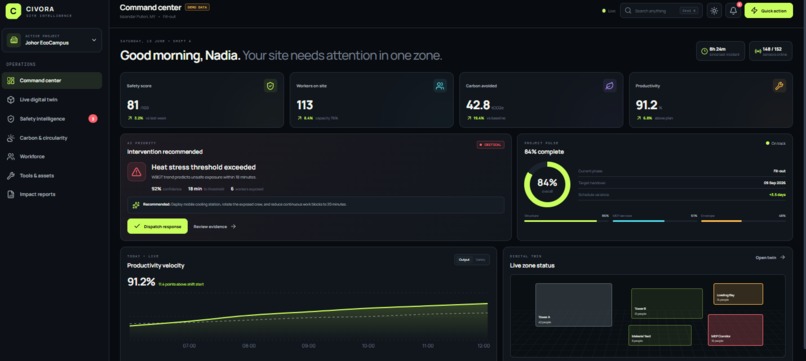806x361 pixels.
Task: Click the arrow icon next to Open twin
Action: click(782, 257)
